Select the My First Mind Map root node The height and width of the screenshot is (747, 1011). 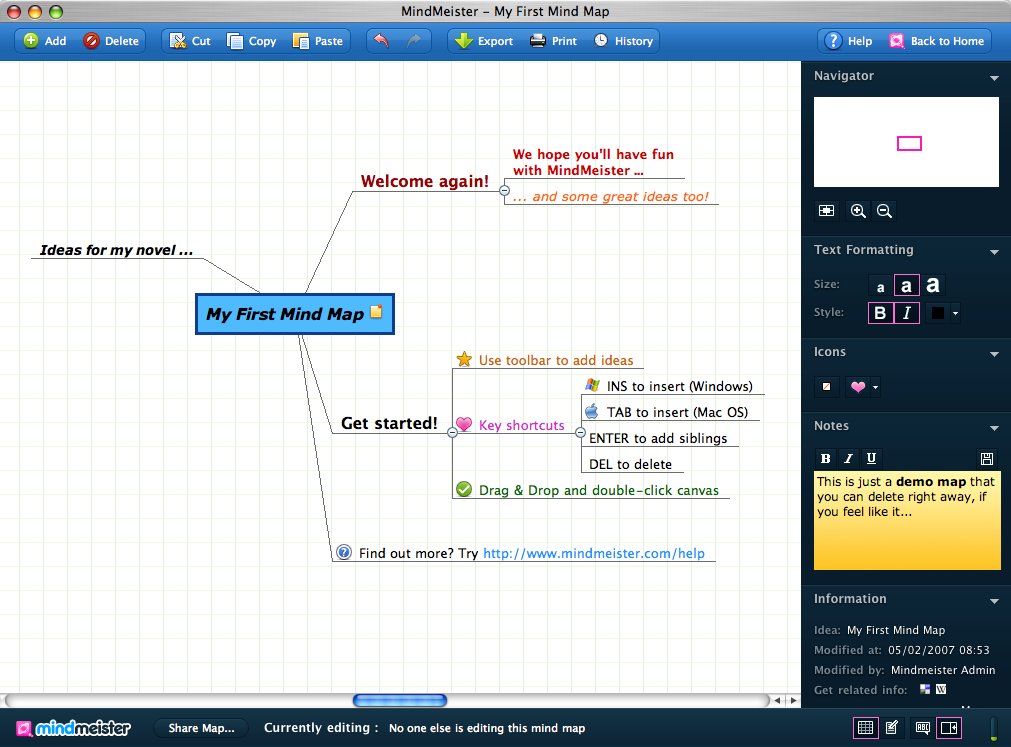point(295,314)
